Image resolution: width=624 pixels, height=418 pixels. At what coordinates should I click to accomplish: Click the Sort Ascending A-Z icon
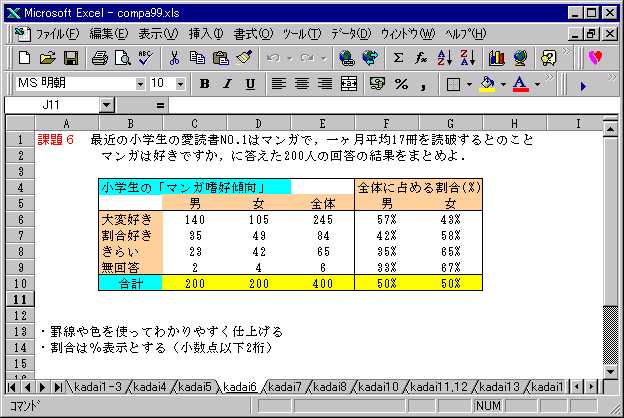[x=445, y=58]
